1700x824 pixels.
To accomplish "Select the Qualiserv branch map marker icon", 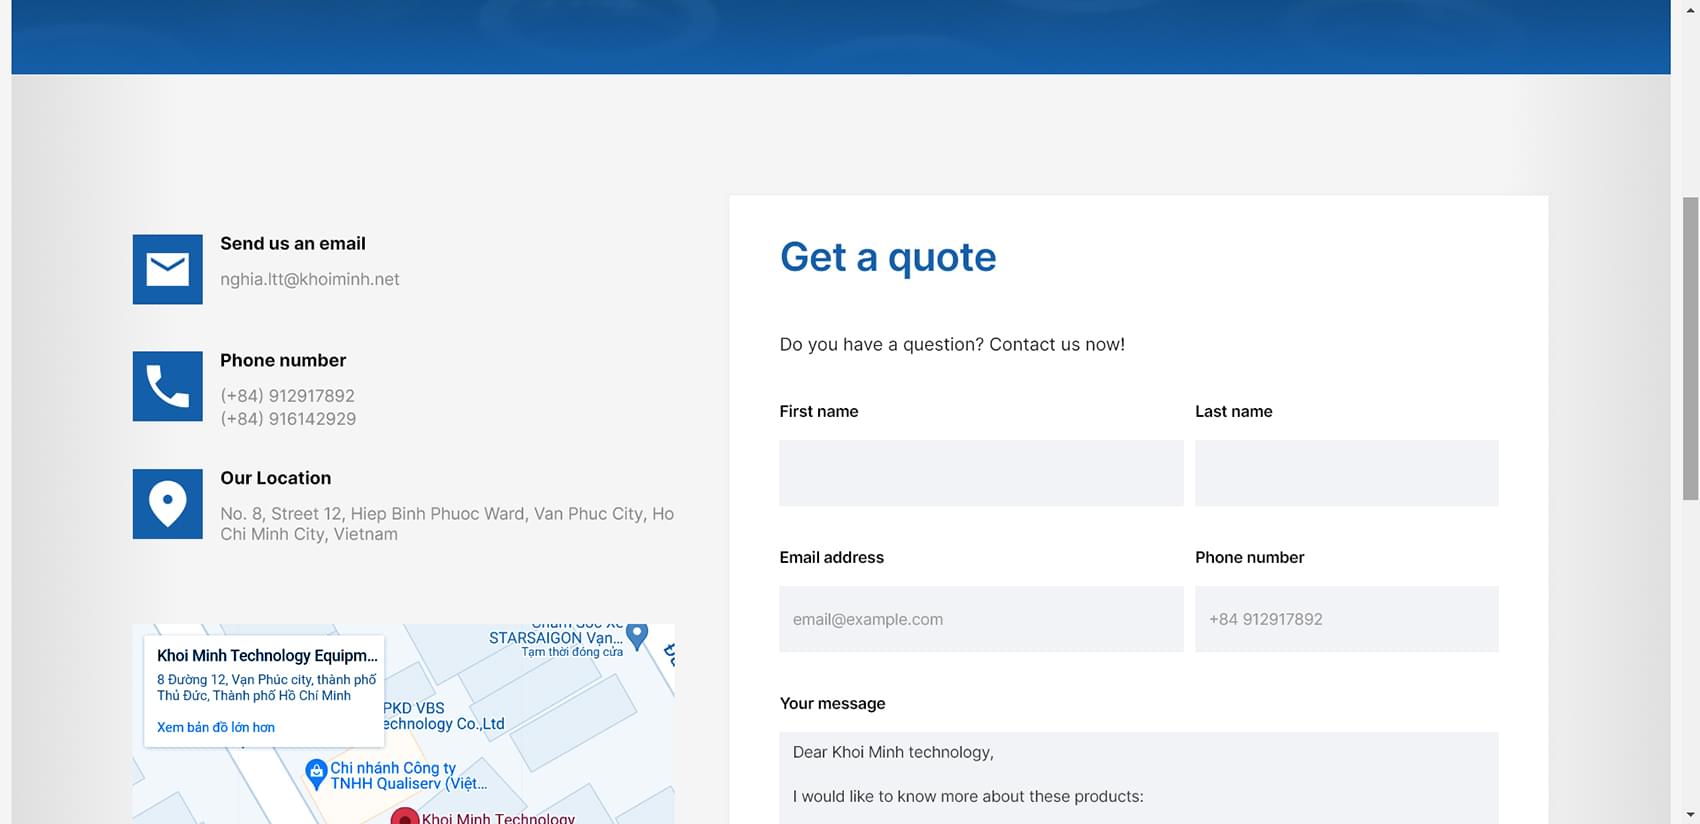I will pos(316,773).
